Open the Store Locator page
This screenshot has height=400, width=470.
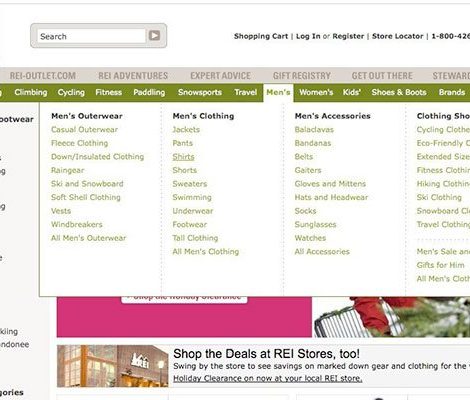click(x=397, y=36)
